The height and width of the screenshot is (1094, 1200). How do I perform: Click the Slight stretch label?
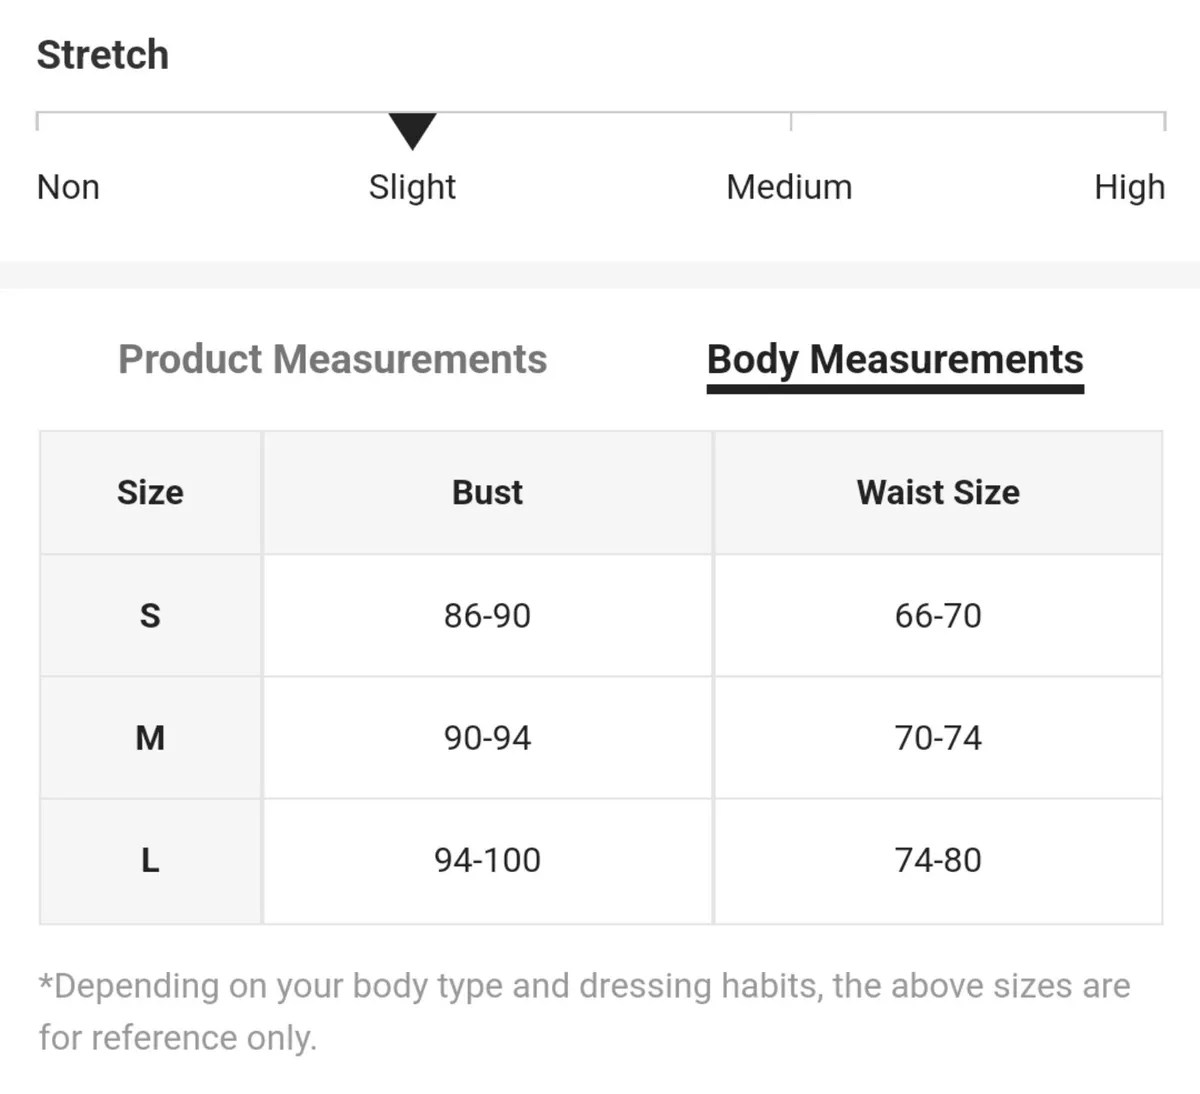[x=412, y=187]
